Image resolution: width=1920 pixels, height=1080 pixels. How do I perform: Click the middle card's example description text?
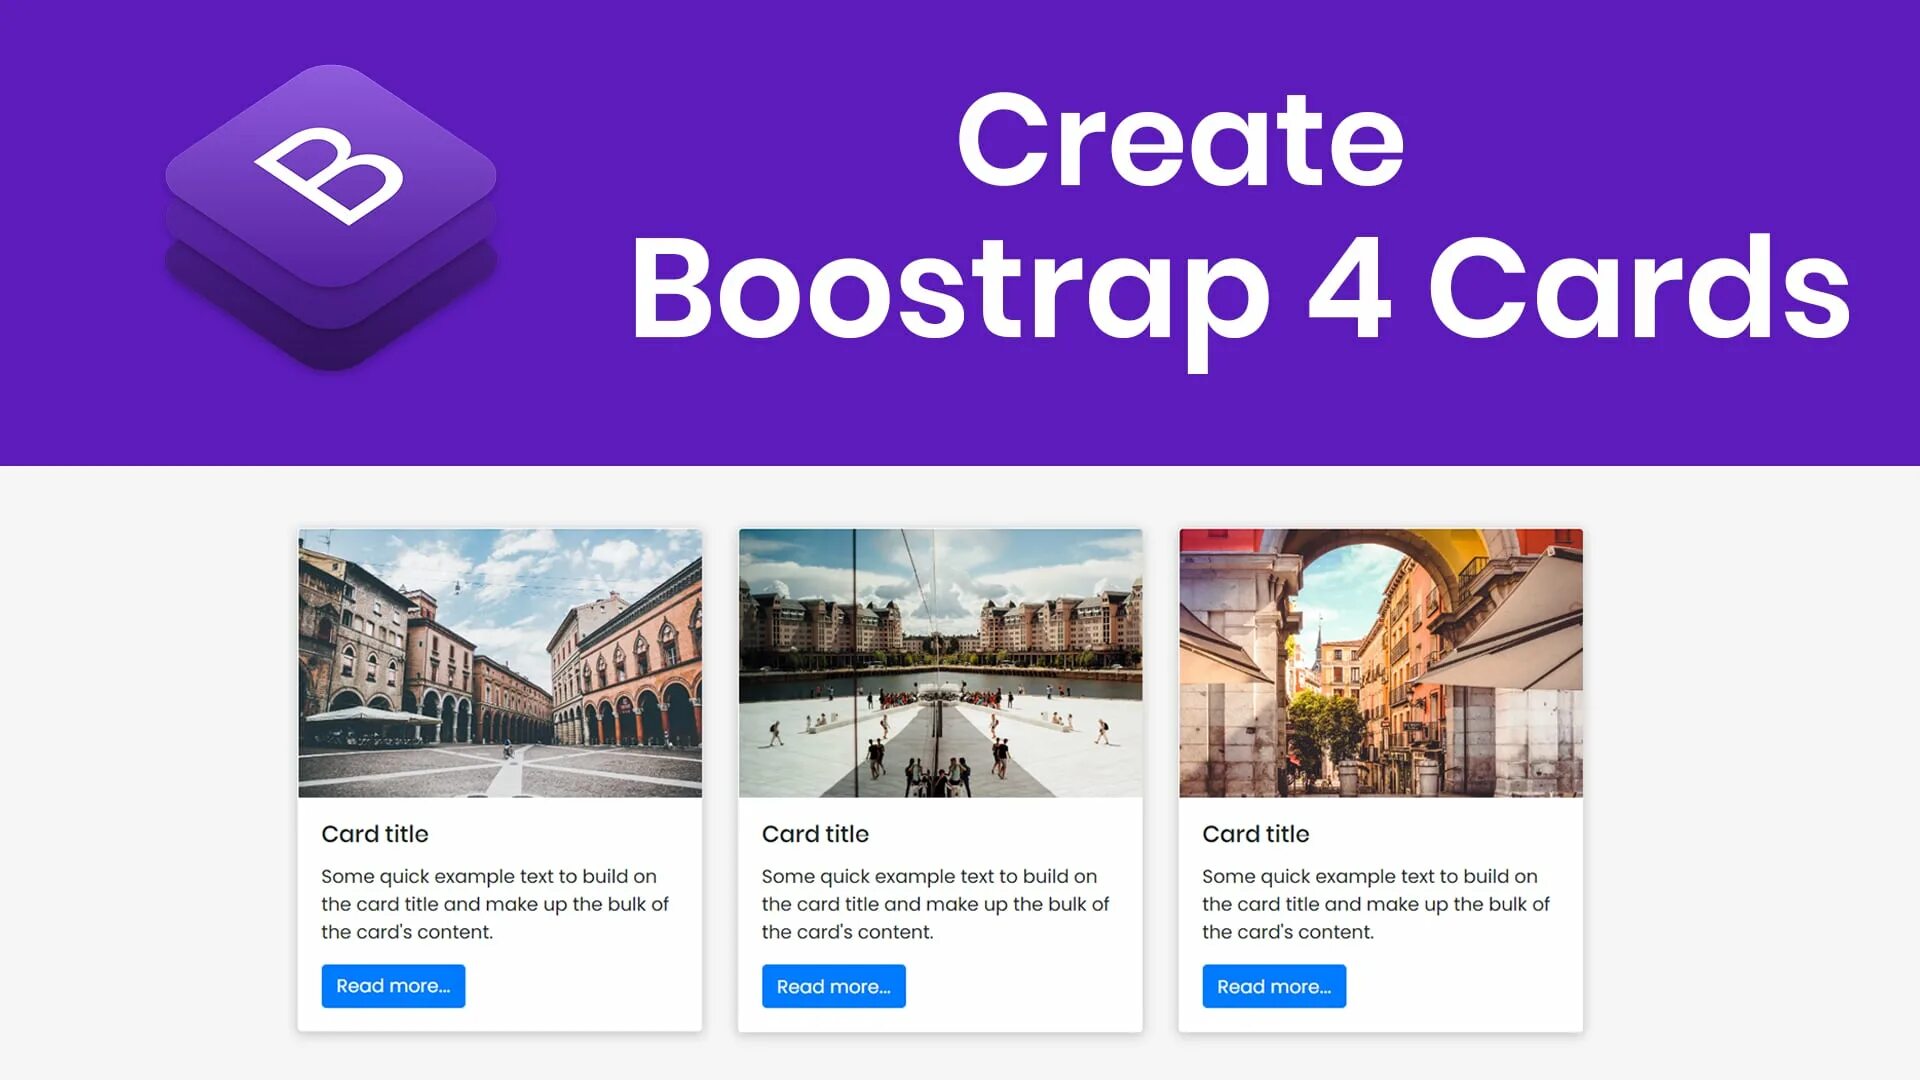934,904
